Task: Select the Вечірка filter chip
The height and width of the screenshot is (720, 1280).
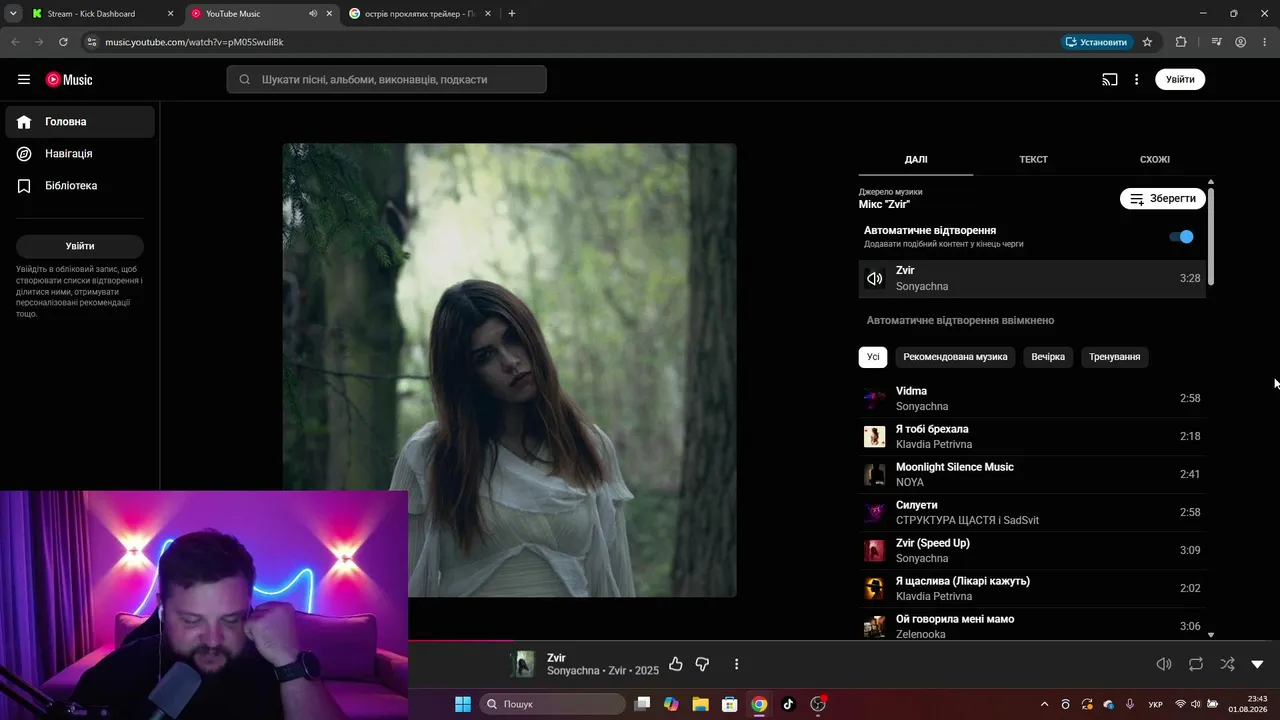Action: click(x=1048, y=357)
